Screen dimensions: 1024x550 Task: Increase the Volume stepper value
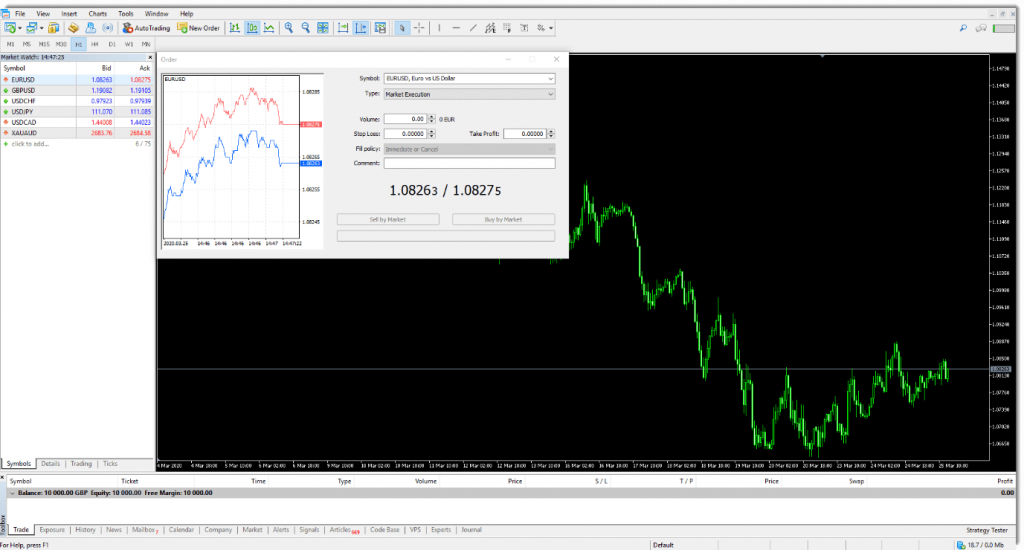pyautogui.click(x=431, y=116)
